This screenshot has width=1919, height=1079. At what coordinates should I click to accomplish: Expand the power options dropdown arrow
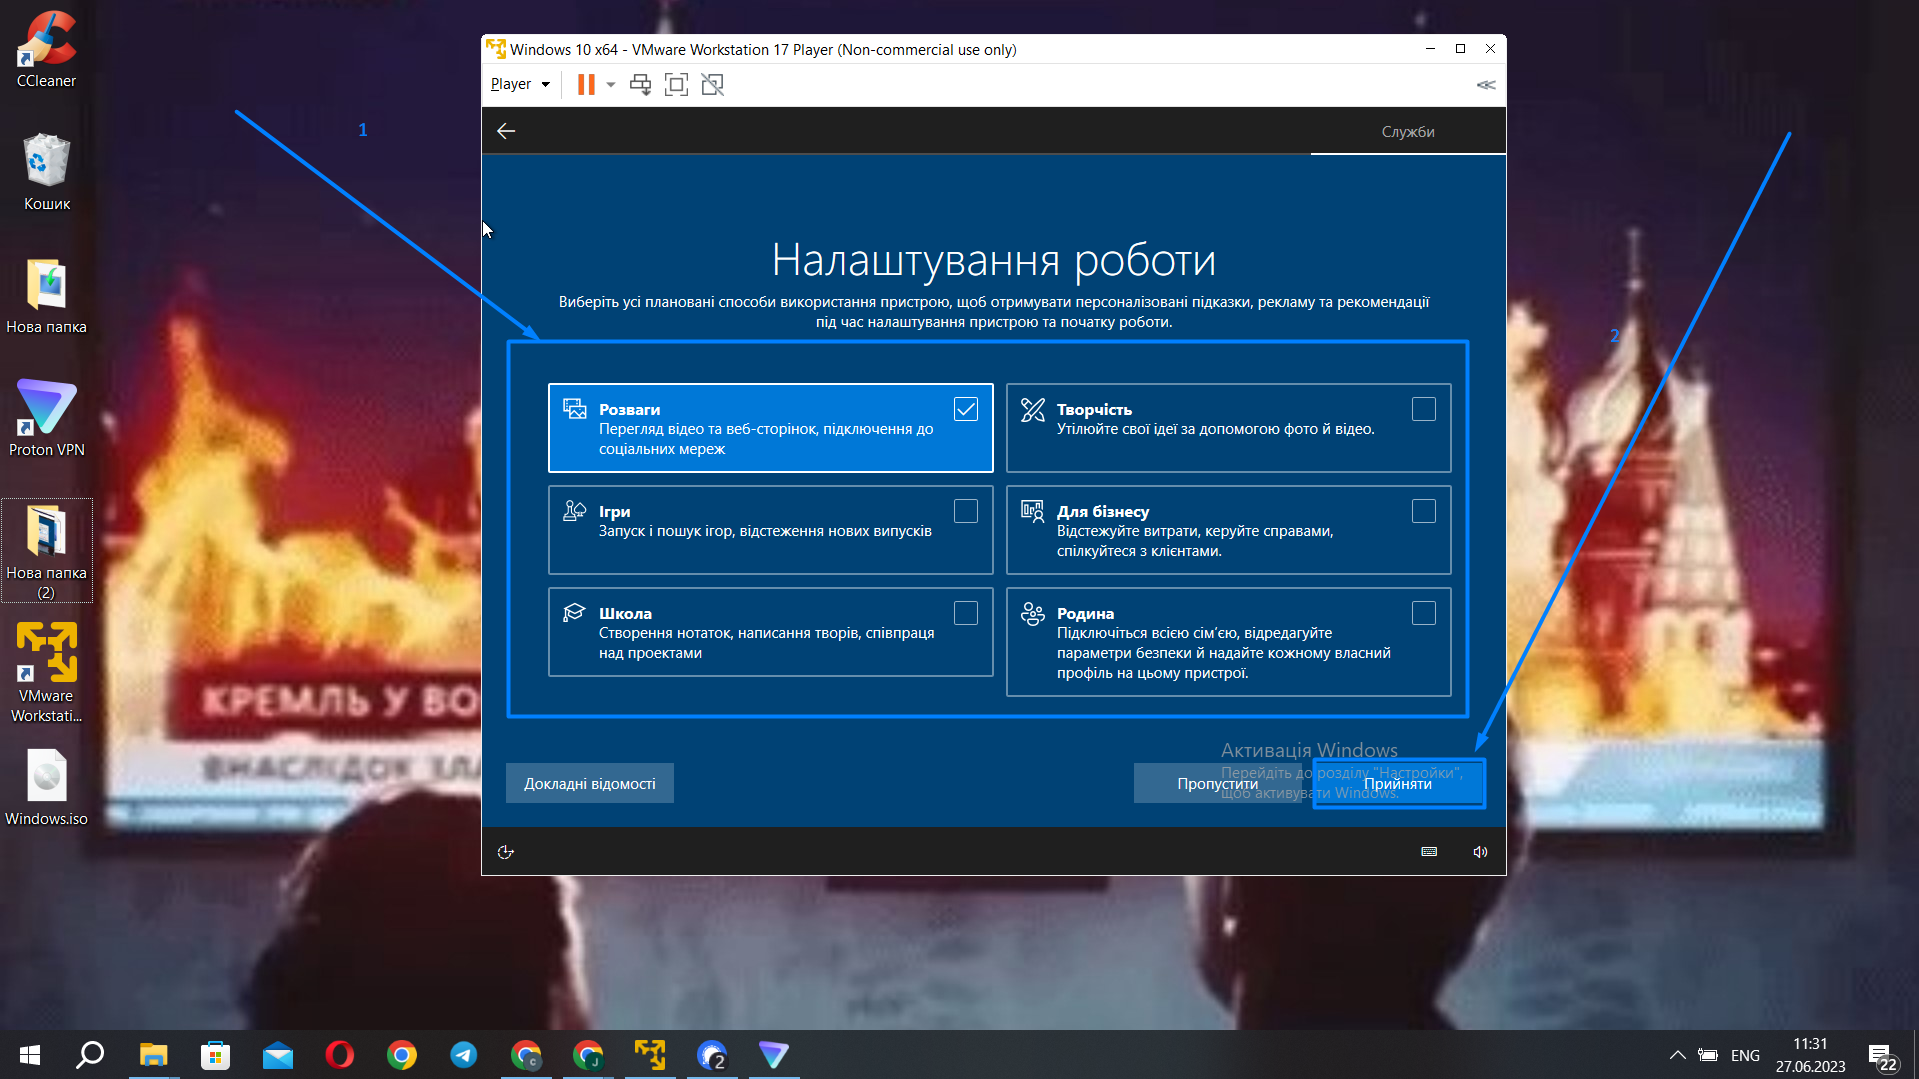click(x=611, y=85)
